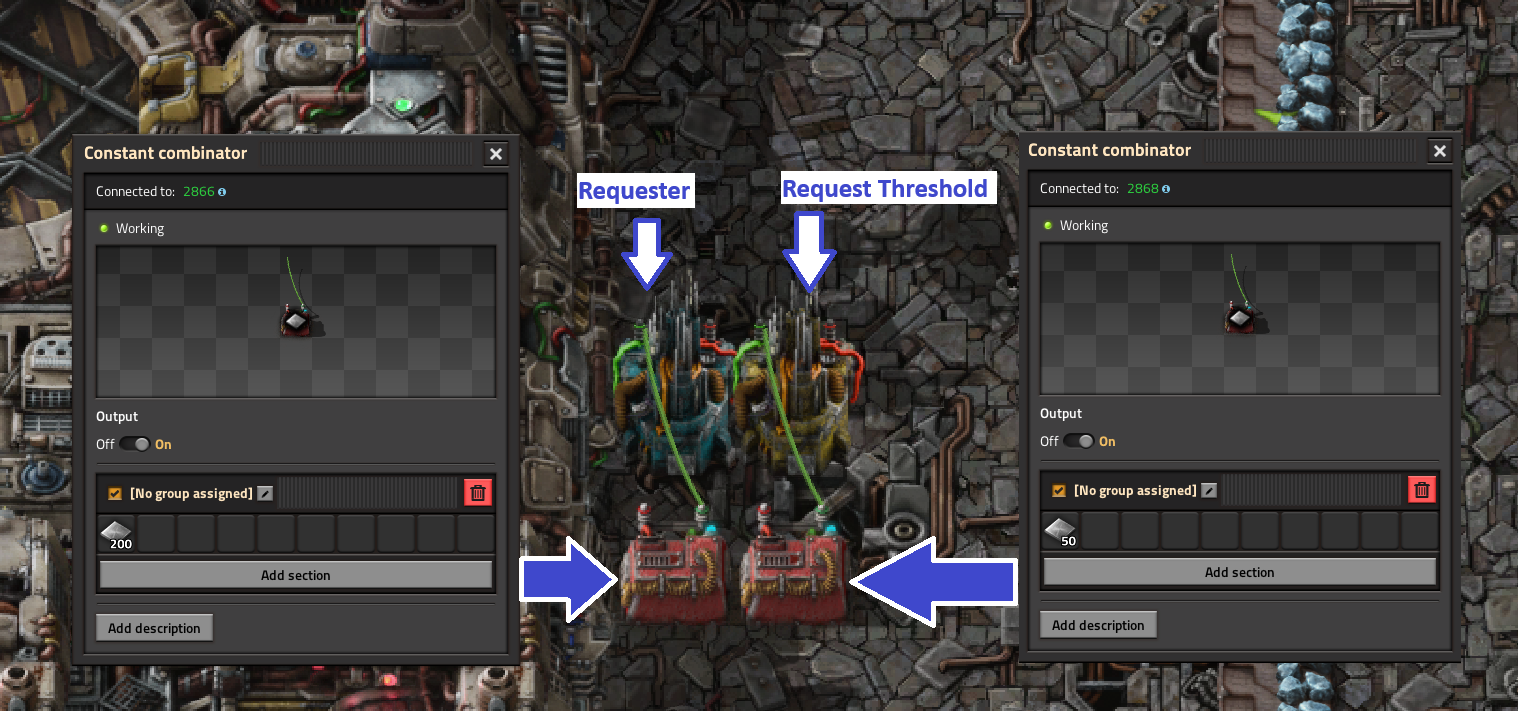The image size is (1518, 711).
Task: Select empty signal slot beside 200 plate
Action: click(x=157, y=534)
